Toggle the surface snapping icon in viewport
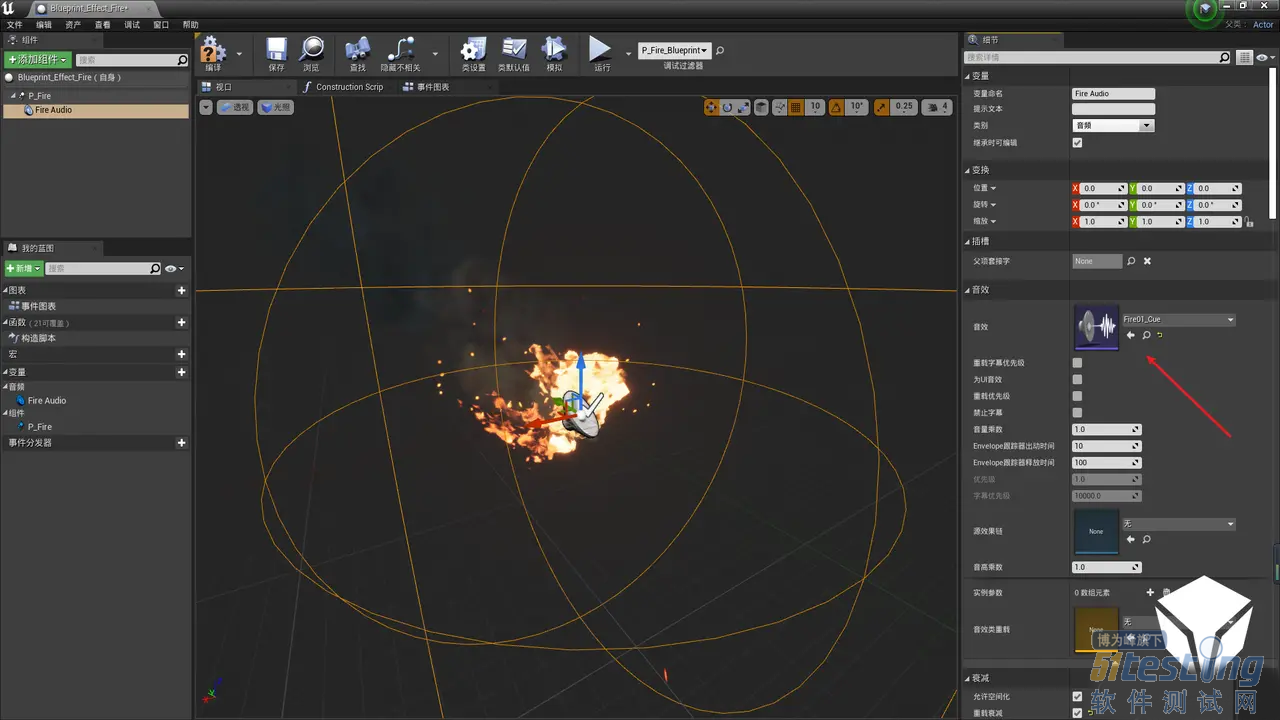Screen dimensions: 1280x720 (780, 107)
